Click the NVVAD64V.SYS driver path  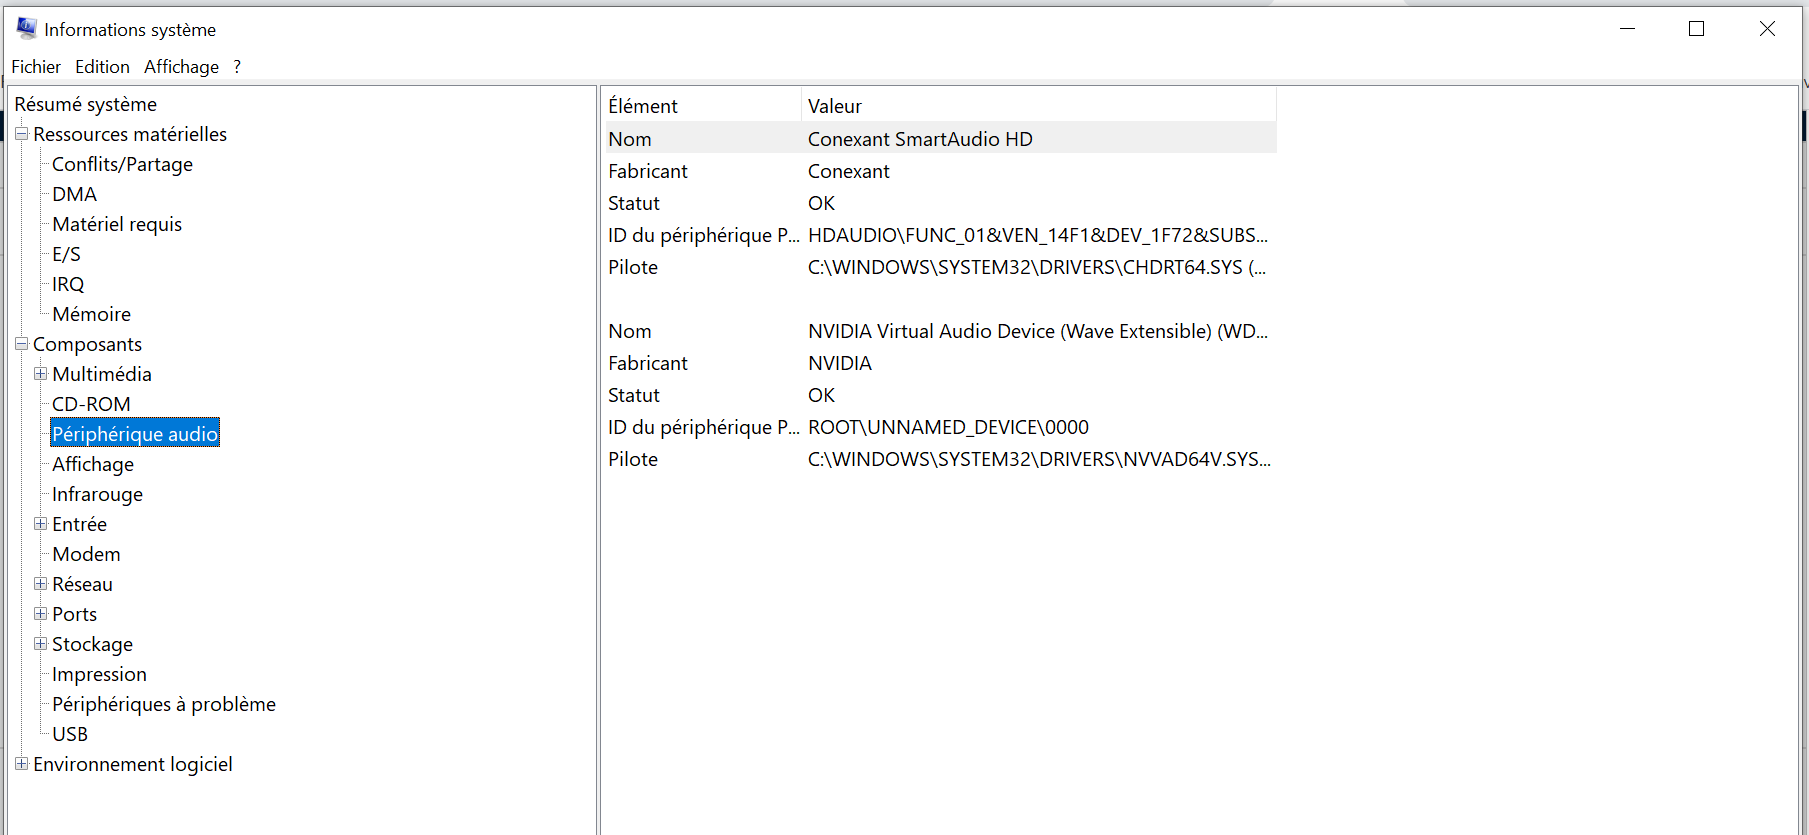(1039, 459)
